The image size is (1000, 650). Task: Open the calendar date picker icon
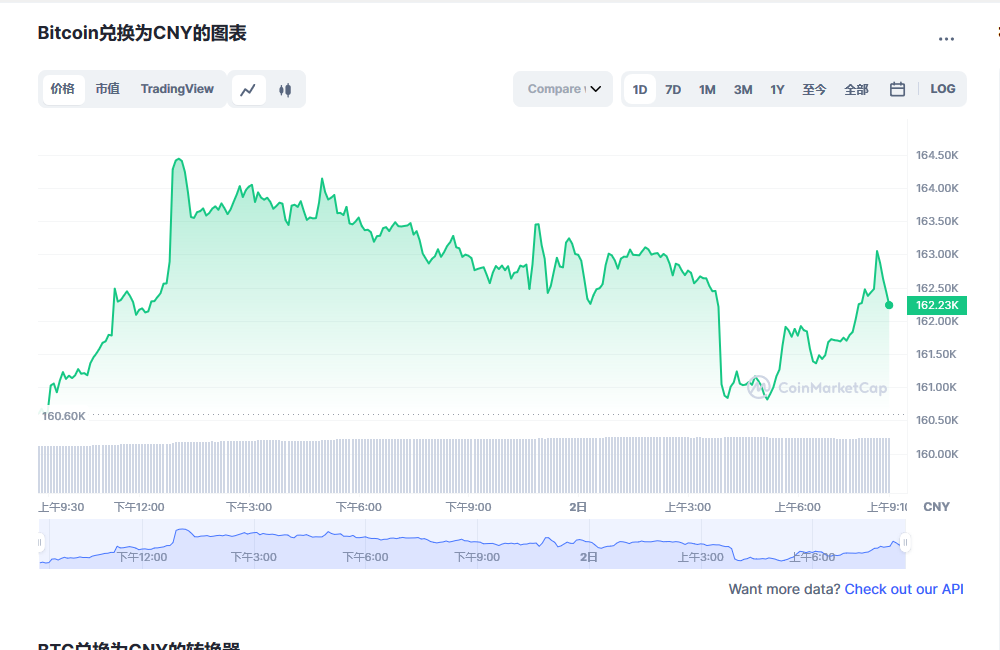(x=897, y=89)
